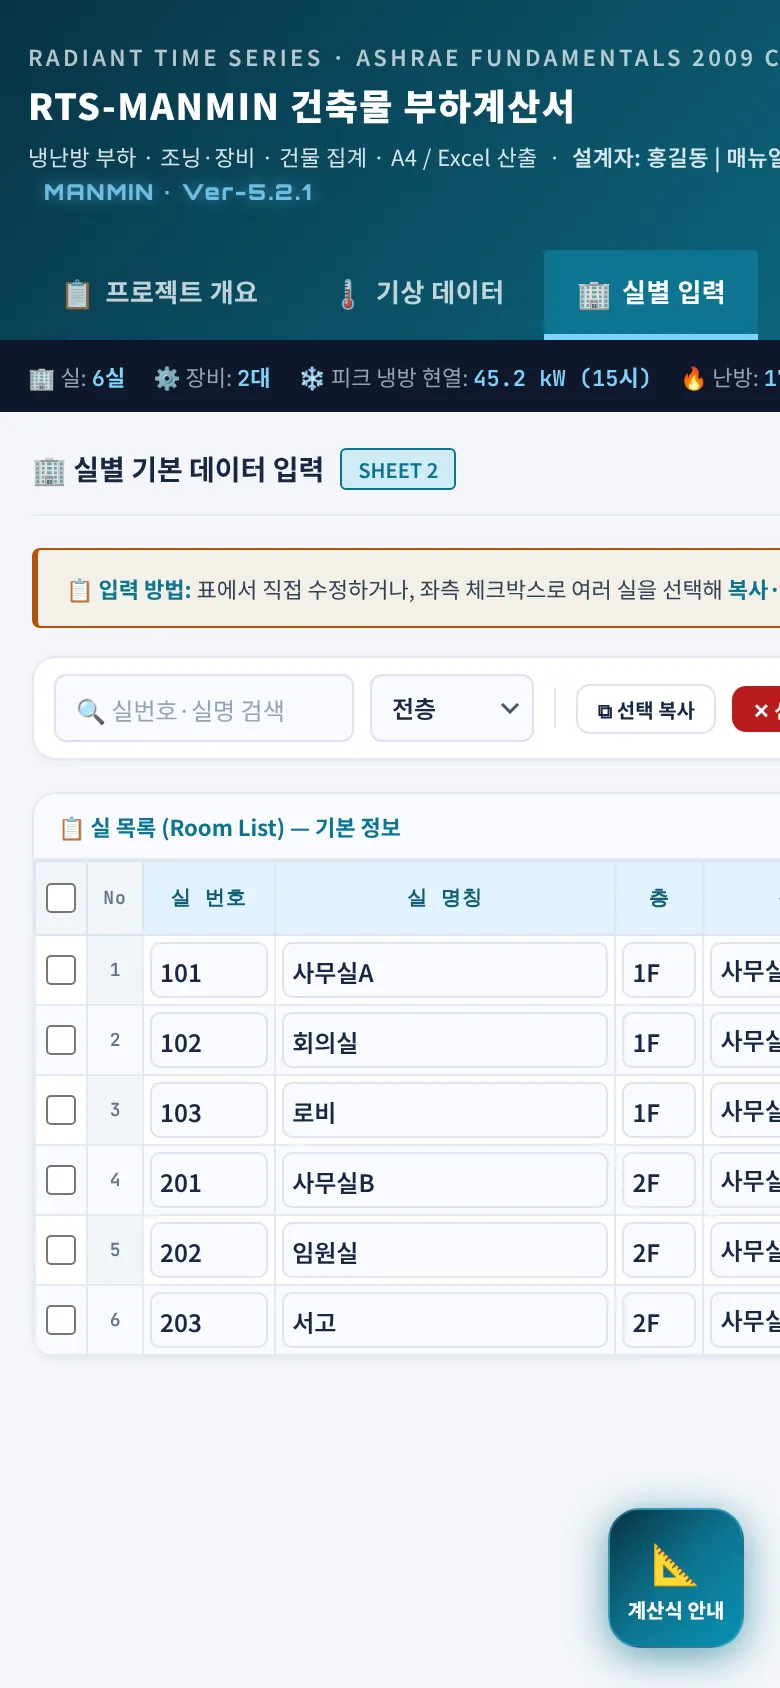Click the flame icon beside 난방
This screenshot has width=780, height=1688.
tap(693, 378)
